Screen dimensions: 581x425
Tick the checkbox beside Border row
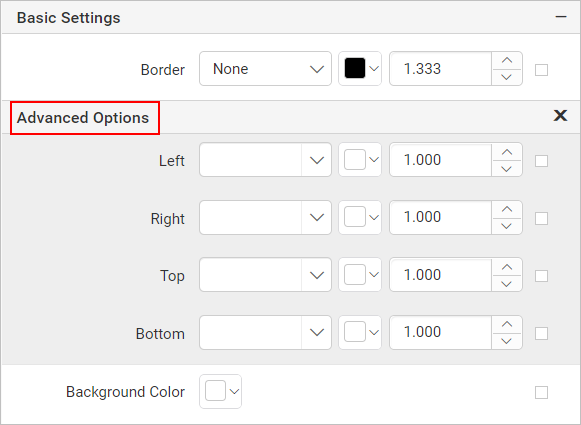click(541, 70)
